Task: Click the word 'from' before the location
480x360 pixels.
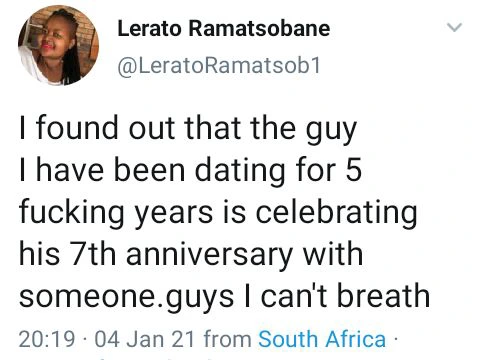Action: (x=227, y=339)
